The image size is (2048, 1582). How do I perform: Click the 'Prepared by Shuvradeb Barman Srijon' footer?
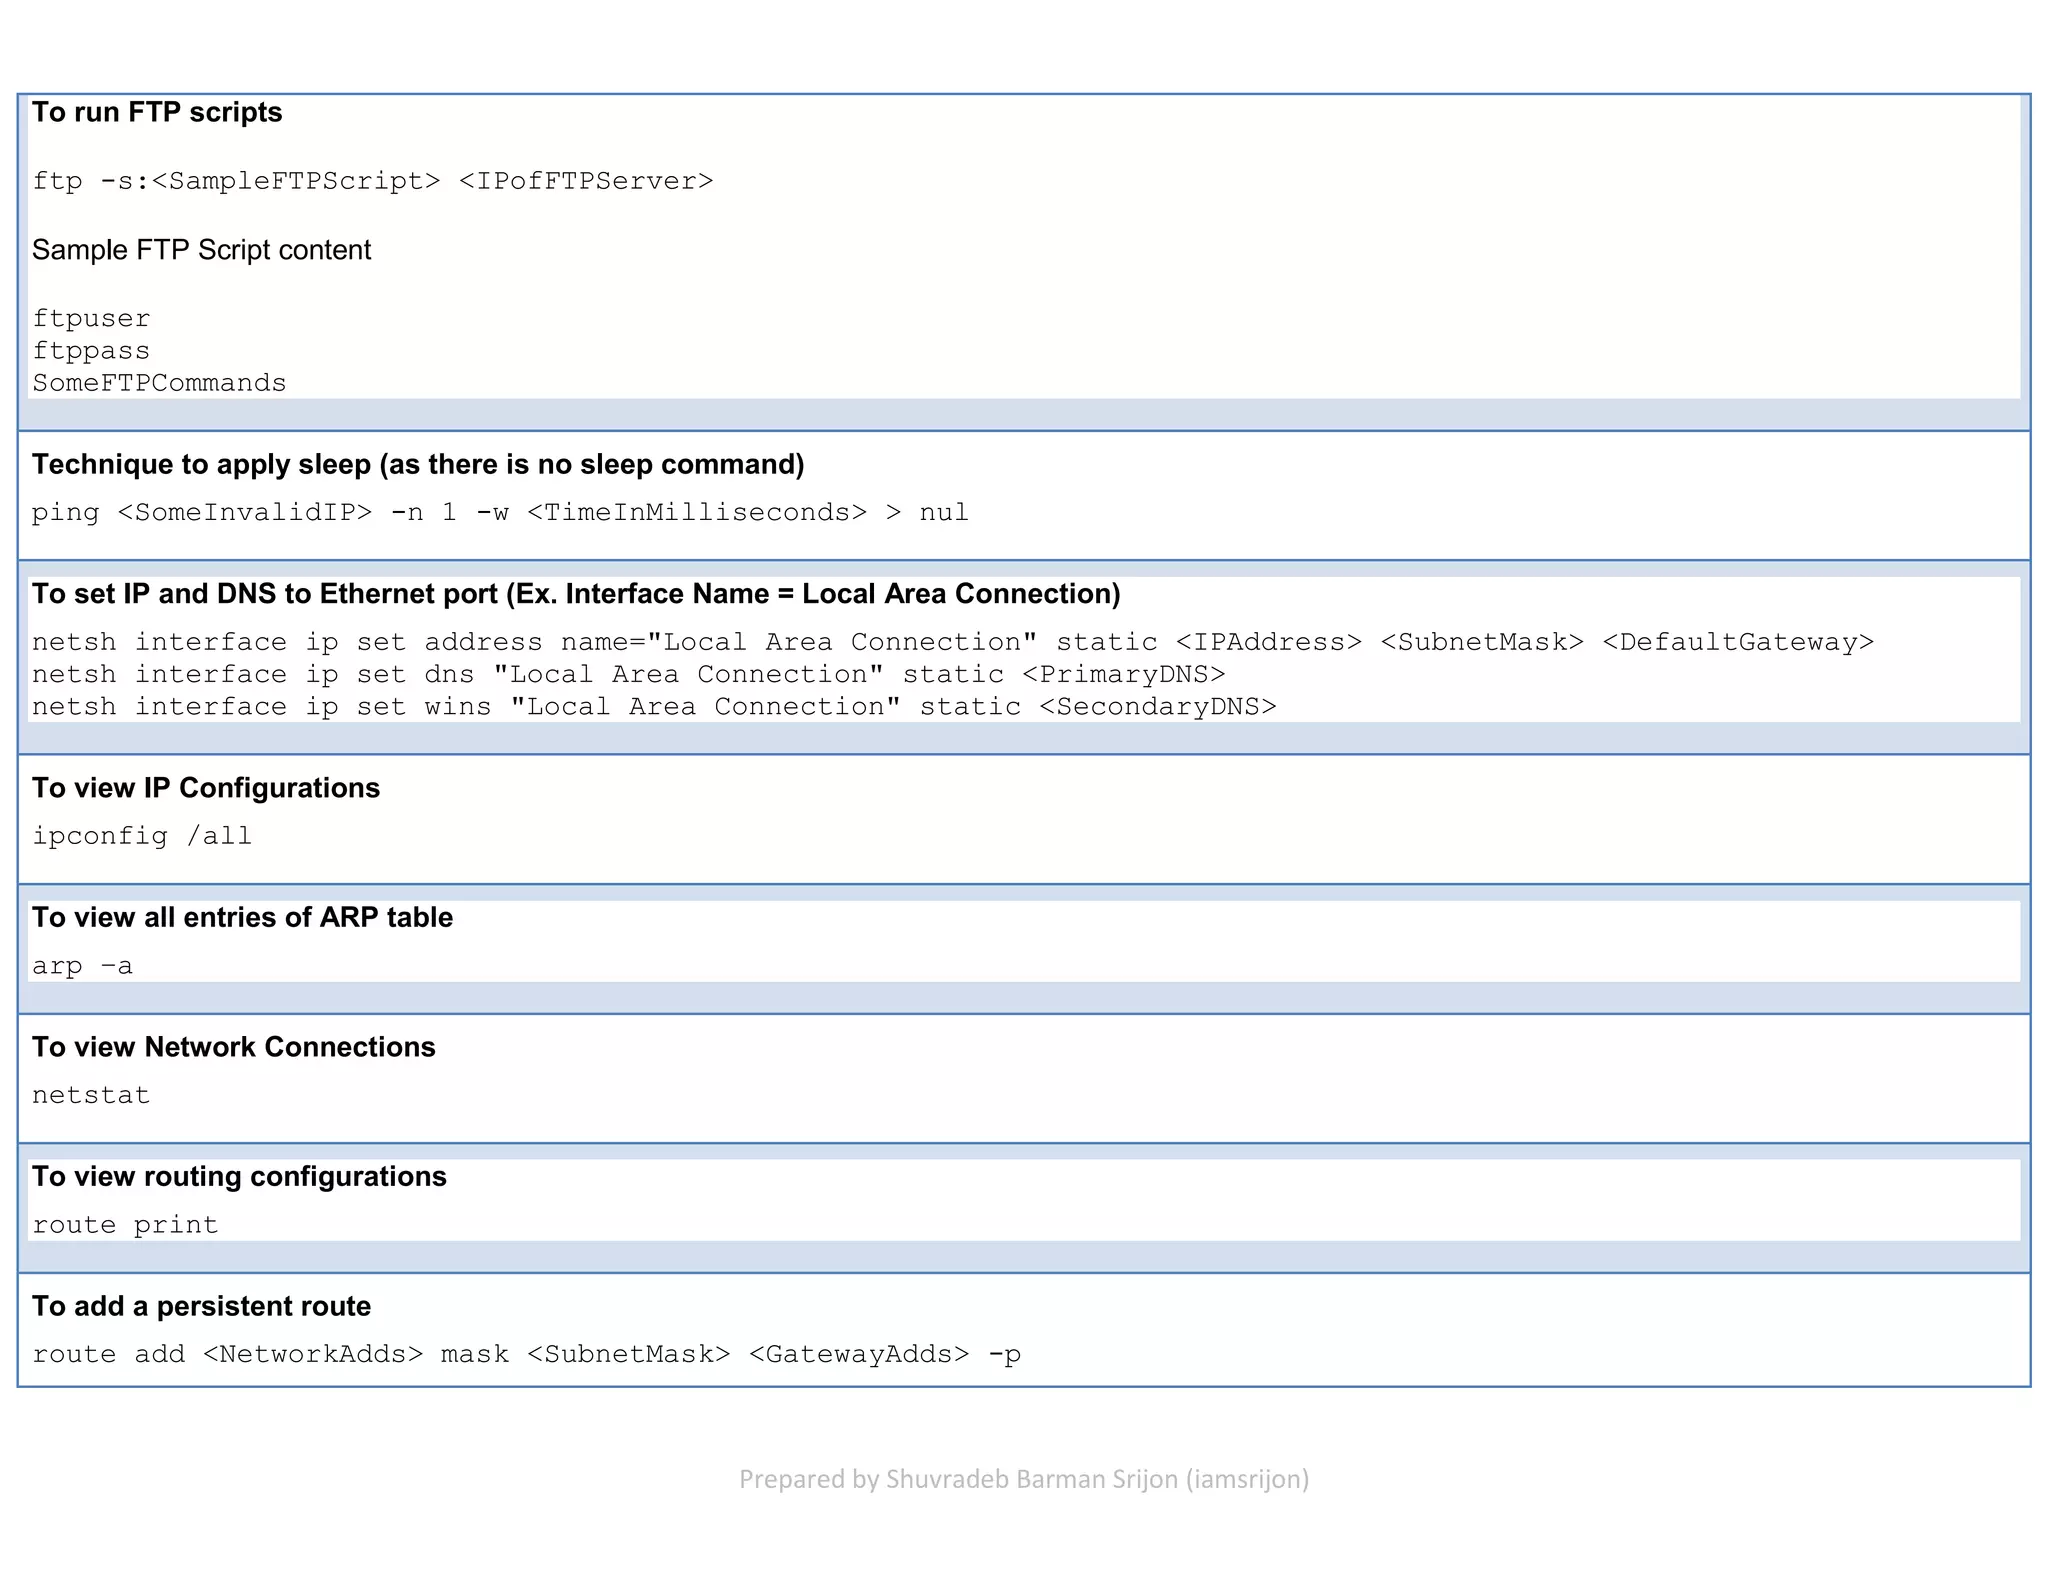1024,1479
